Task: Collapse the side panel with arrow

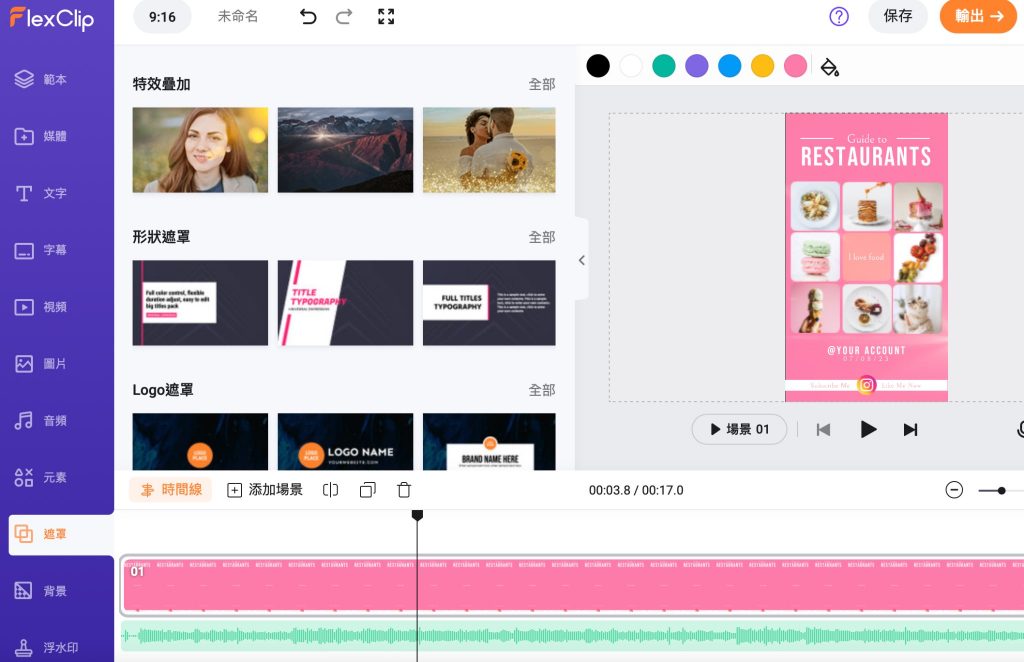Action: [581, 260]
